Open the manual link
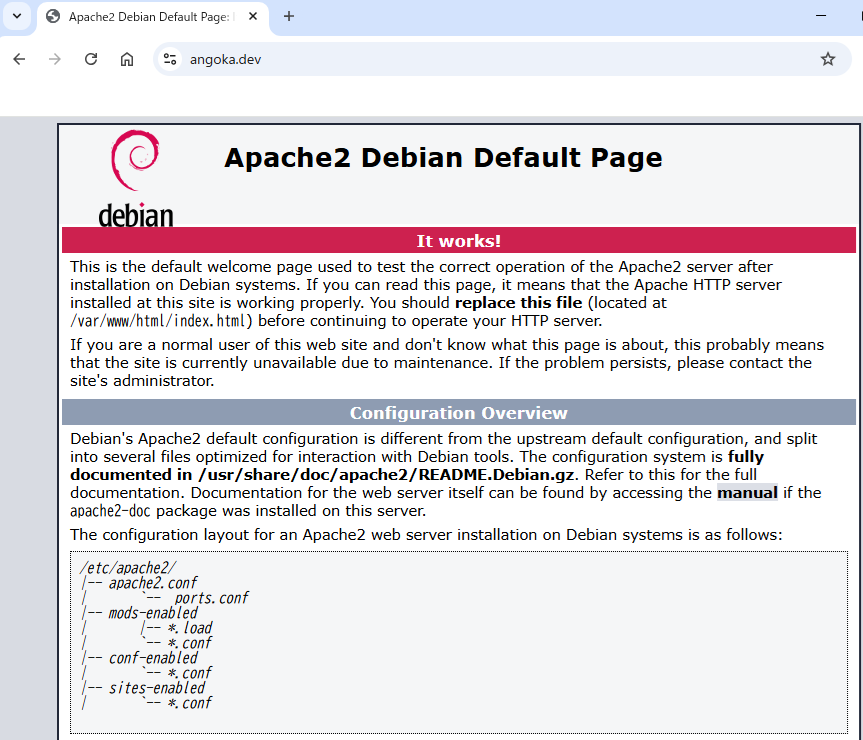Viewport: 863px width, 740px height. (x=746, y=492)
